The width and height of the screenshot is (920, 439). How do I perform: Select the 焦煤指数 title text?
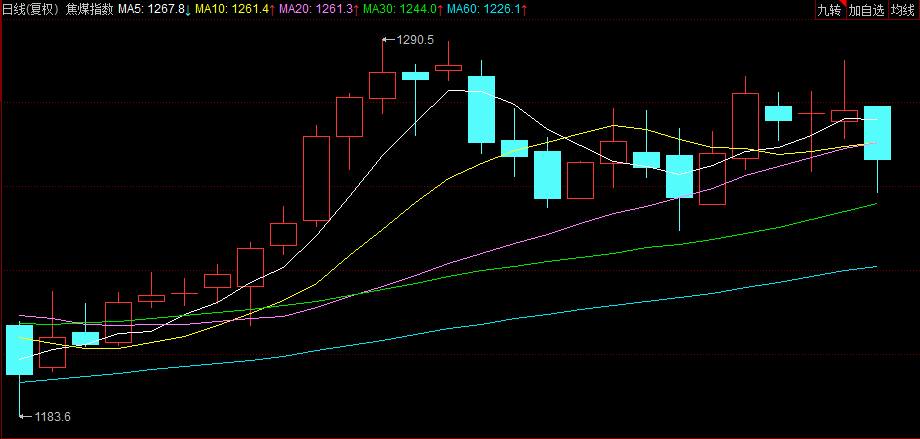click(89, 9)
